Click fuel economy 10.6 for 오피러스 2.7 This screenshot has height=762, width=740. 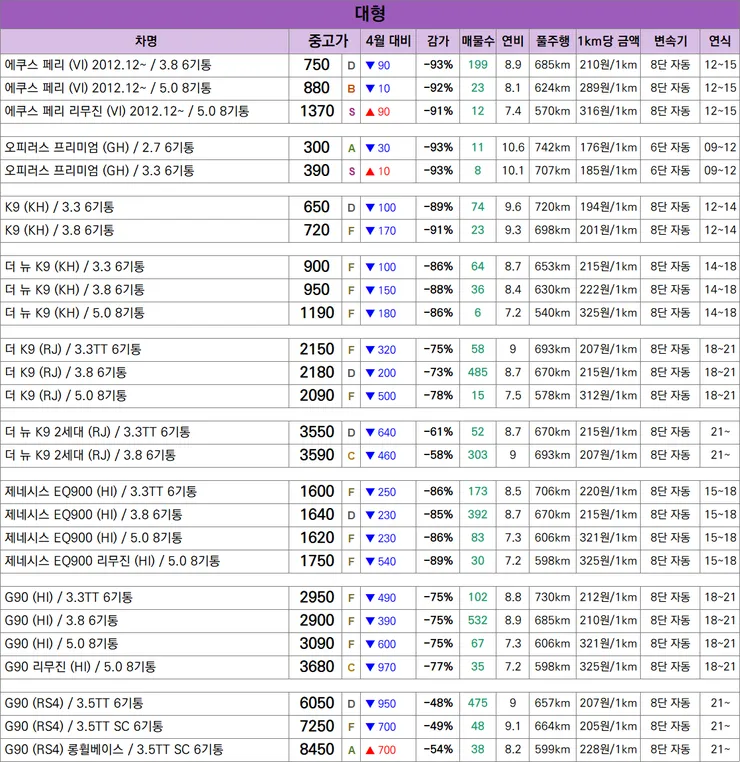pyautogui.click(x=513, y=147)
